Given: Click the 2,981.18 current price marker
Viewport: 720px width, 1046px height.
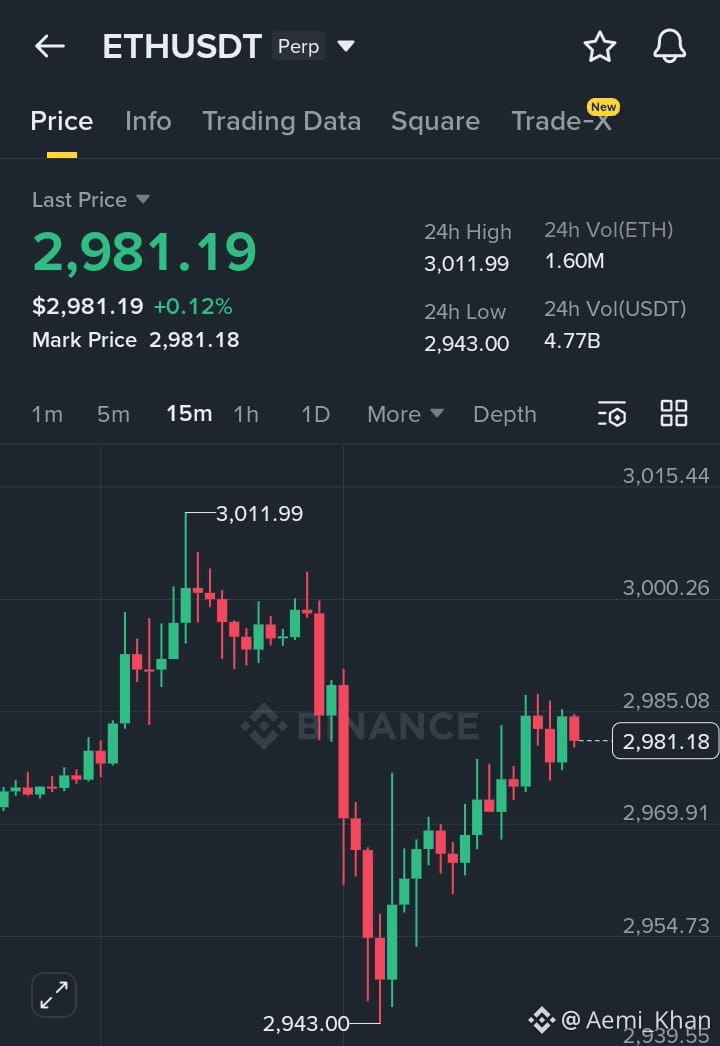Looking at the screenshot, I should 665,741.
